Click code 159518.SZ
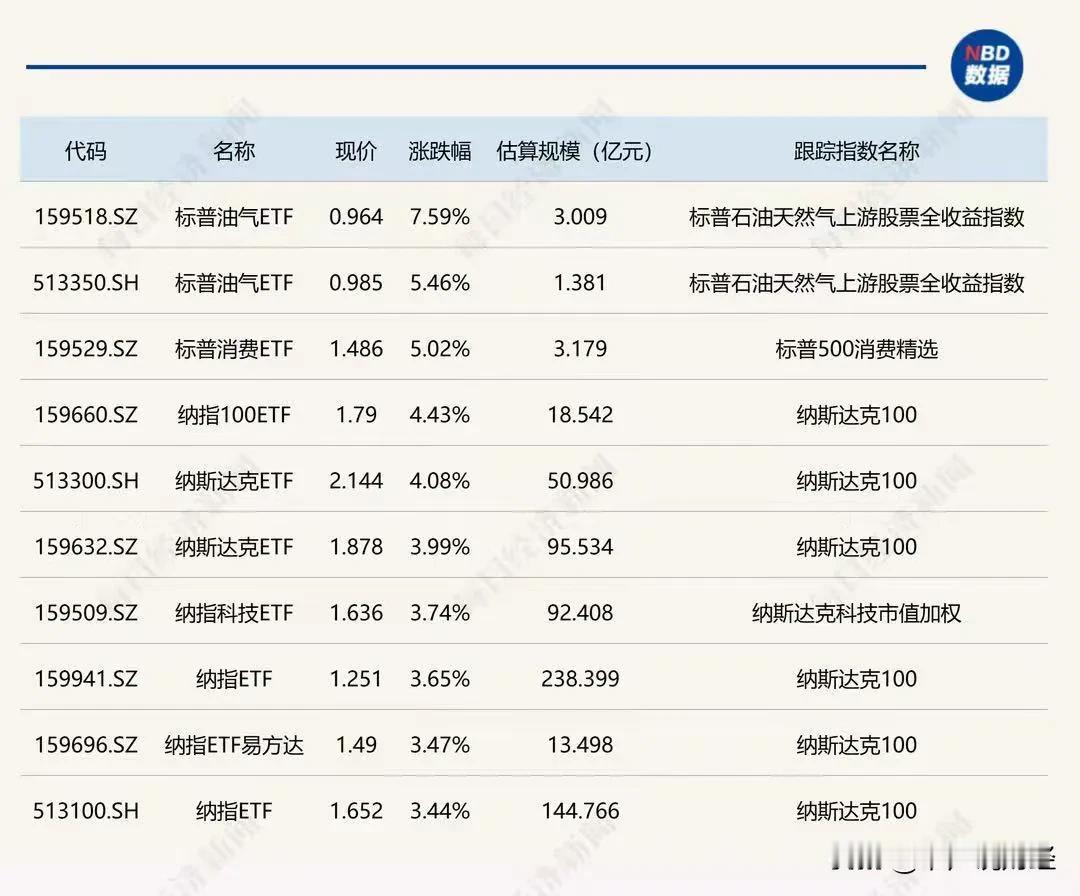1080x896 pixels. click(x=86, y=217)
